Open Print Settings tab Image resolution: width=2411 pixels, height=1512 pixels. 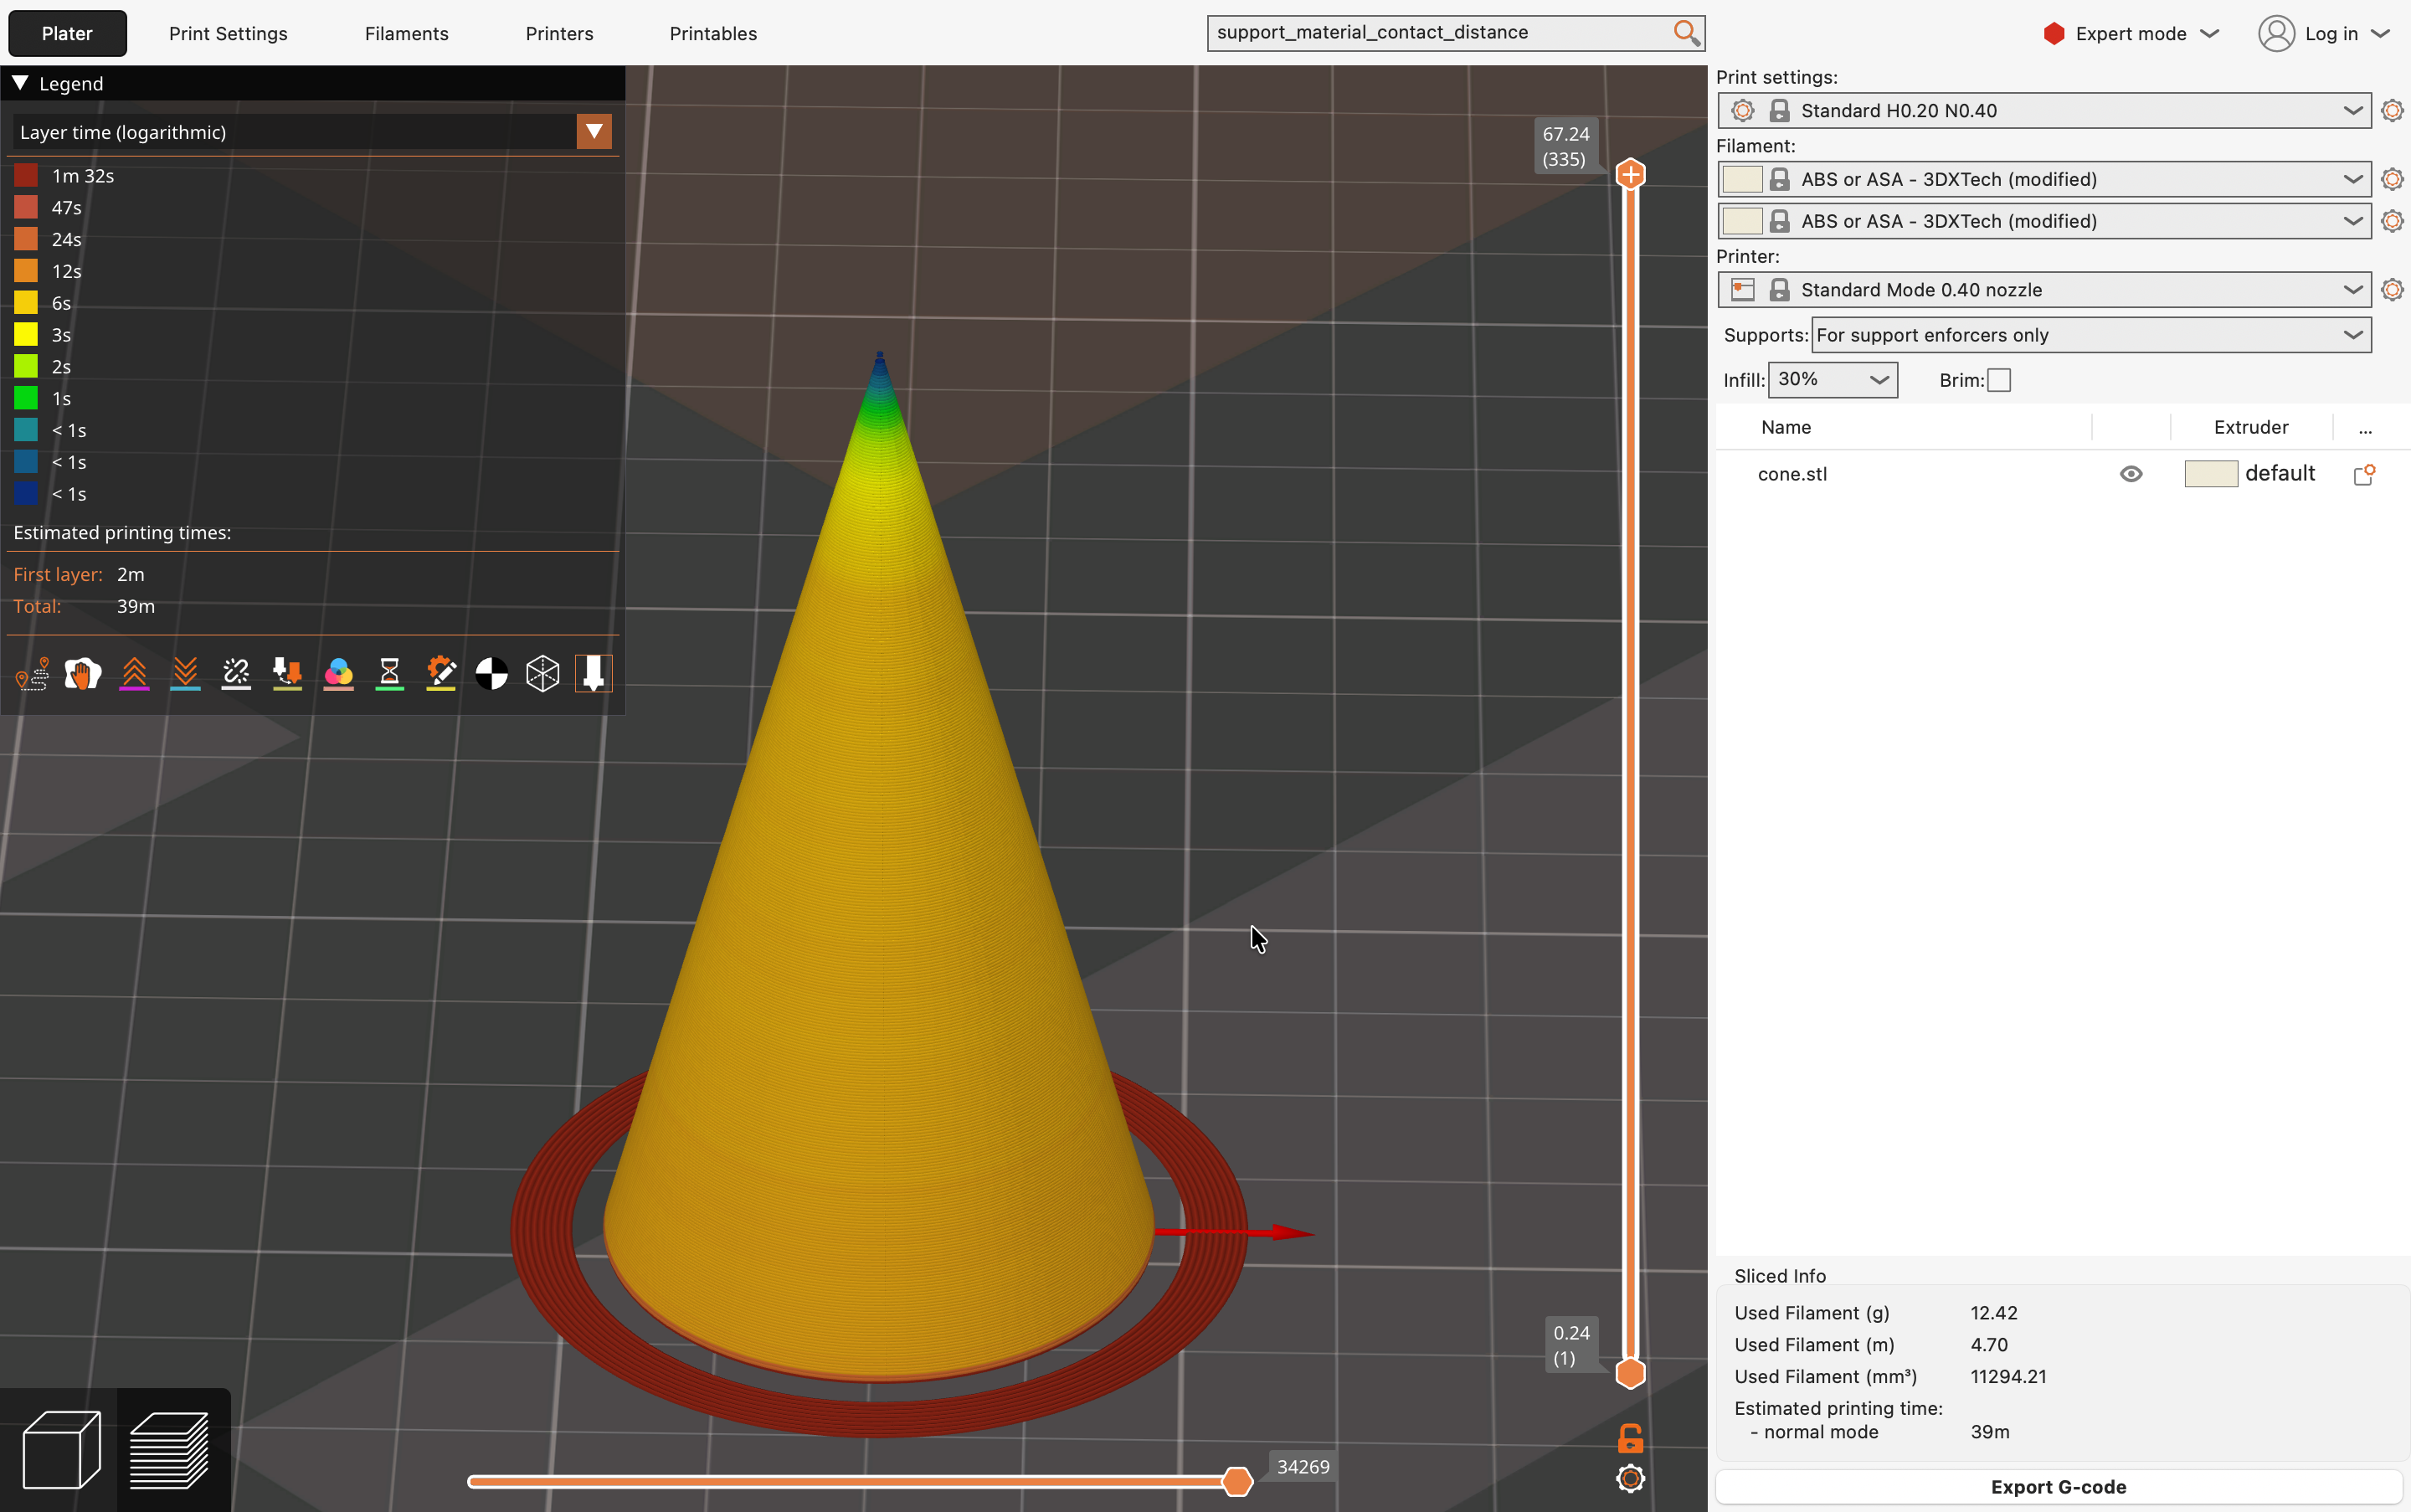point(228,33)
